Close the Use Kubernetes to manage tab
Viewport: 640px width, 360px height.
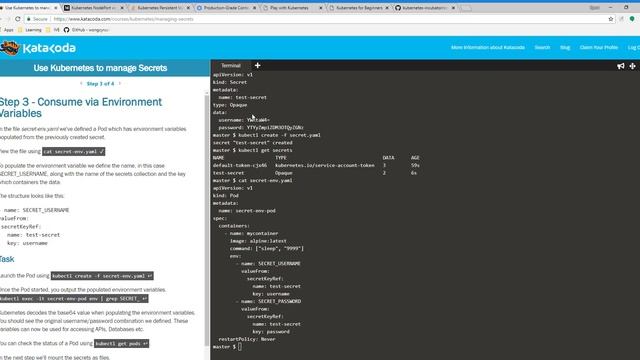pos(56,8)
